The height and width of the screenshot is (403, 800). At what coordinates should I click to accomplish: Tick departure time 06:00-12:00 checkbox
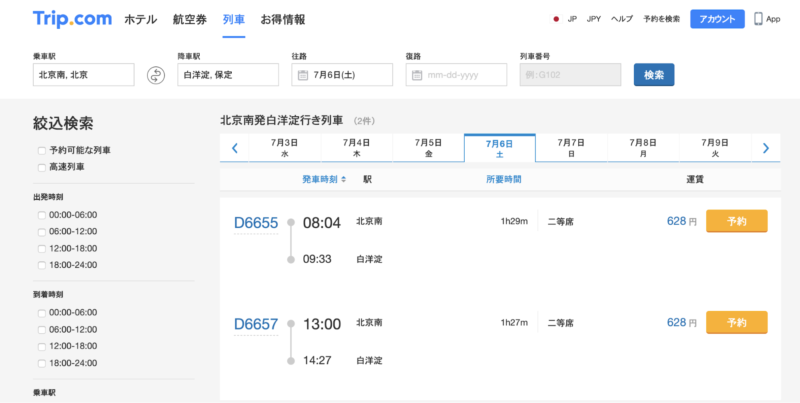click(x=41, y=231)
